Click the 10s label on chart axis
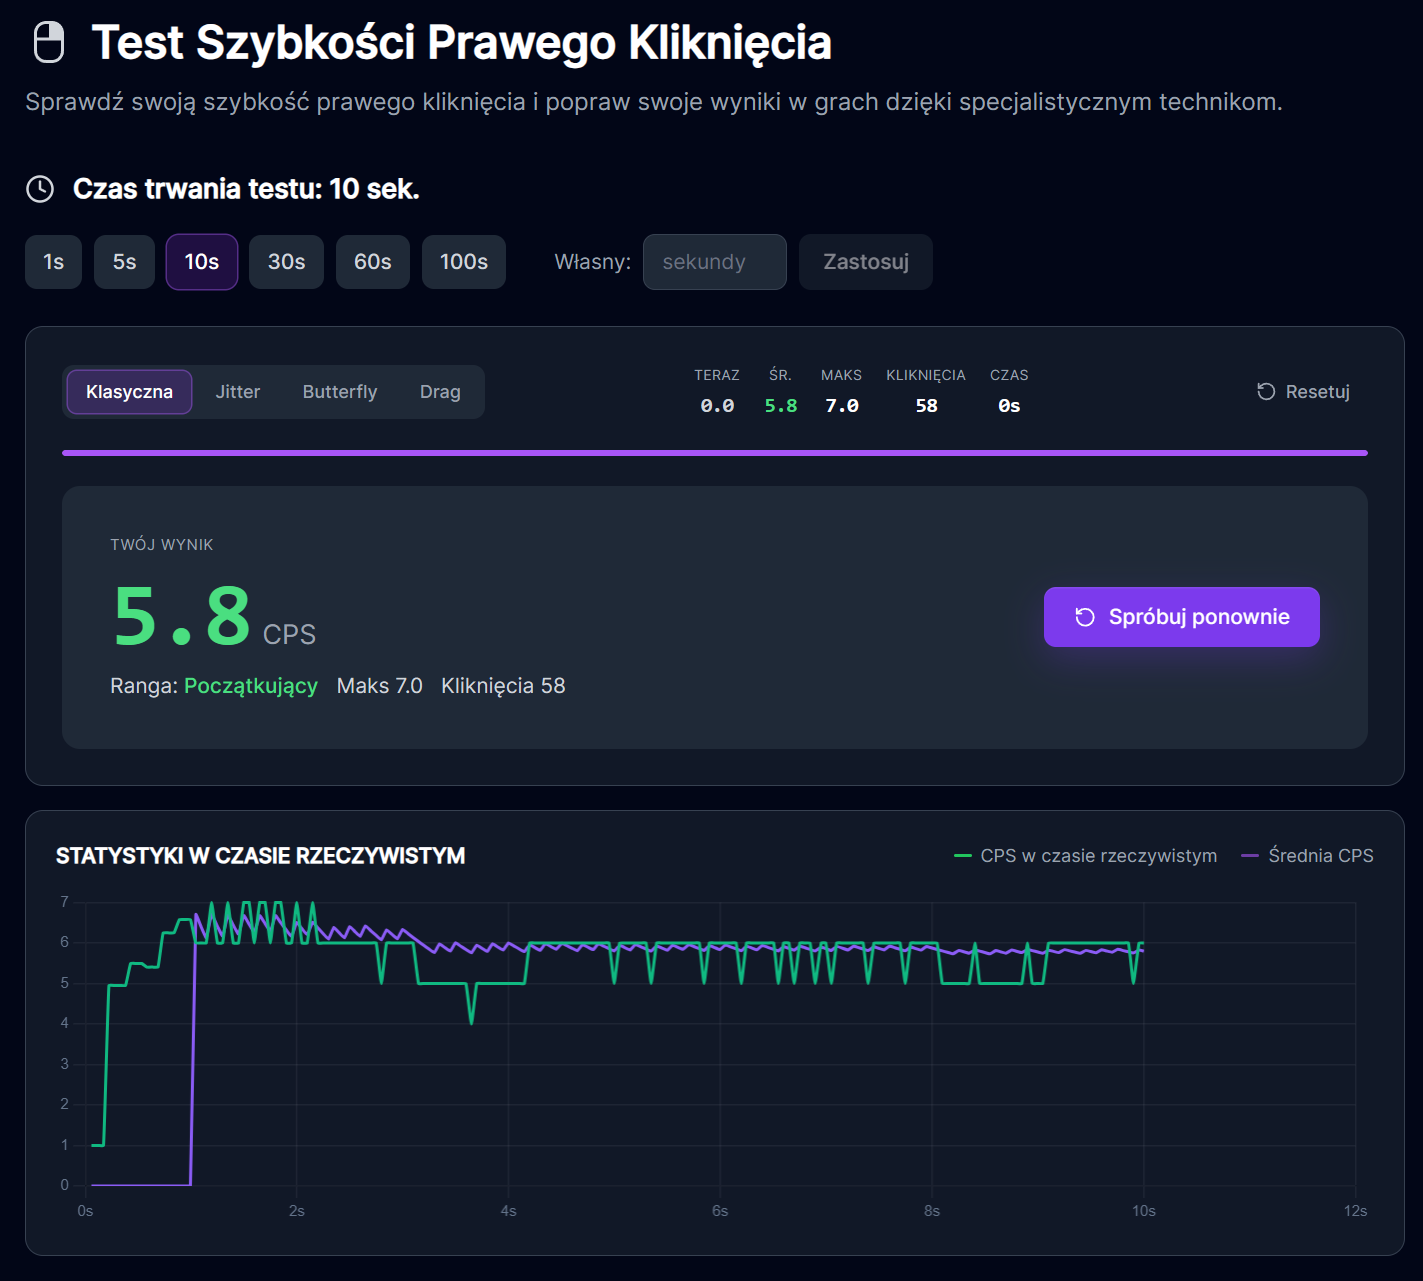The width and height of the screenshot is (1423, 1281). point(1144,1211)
